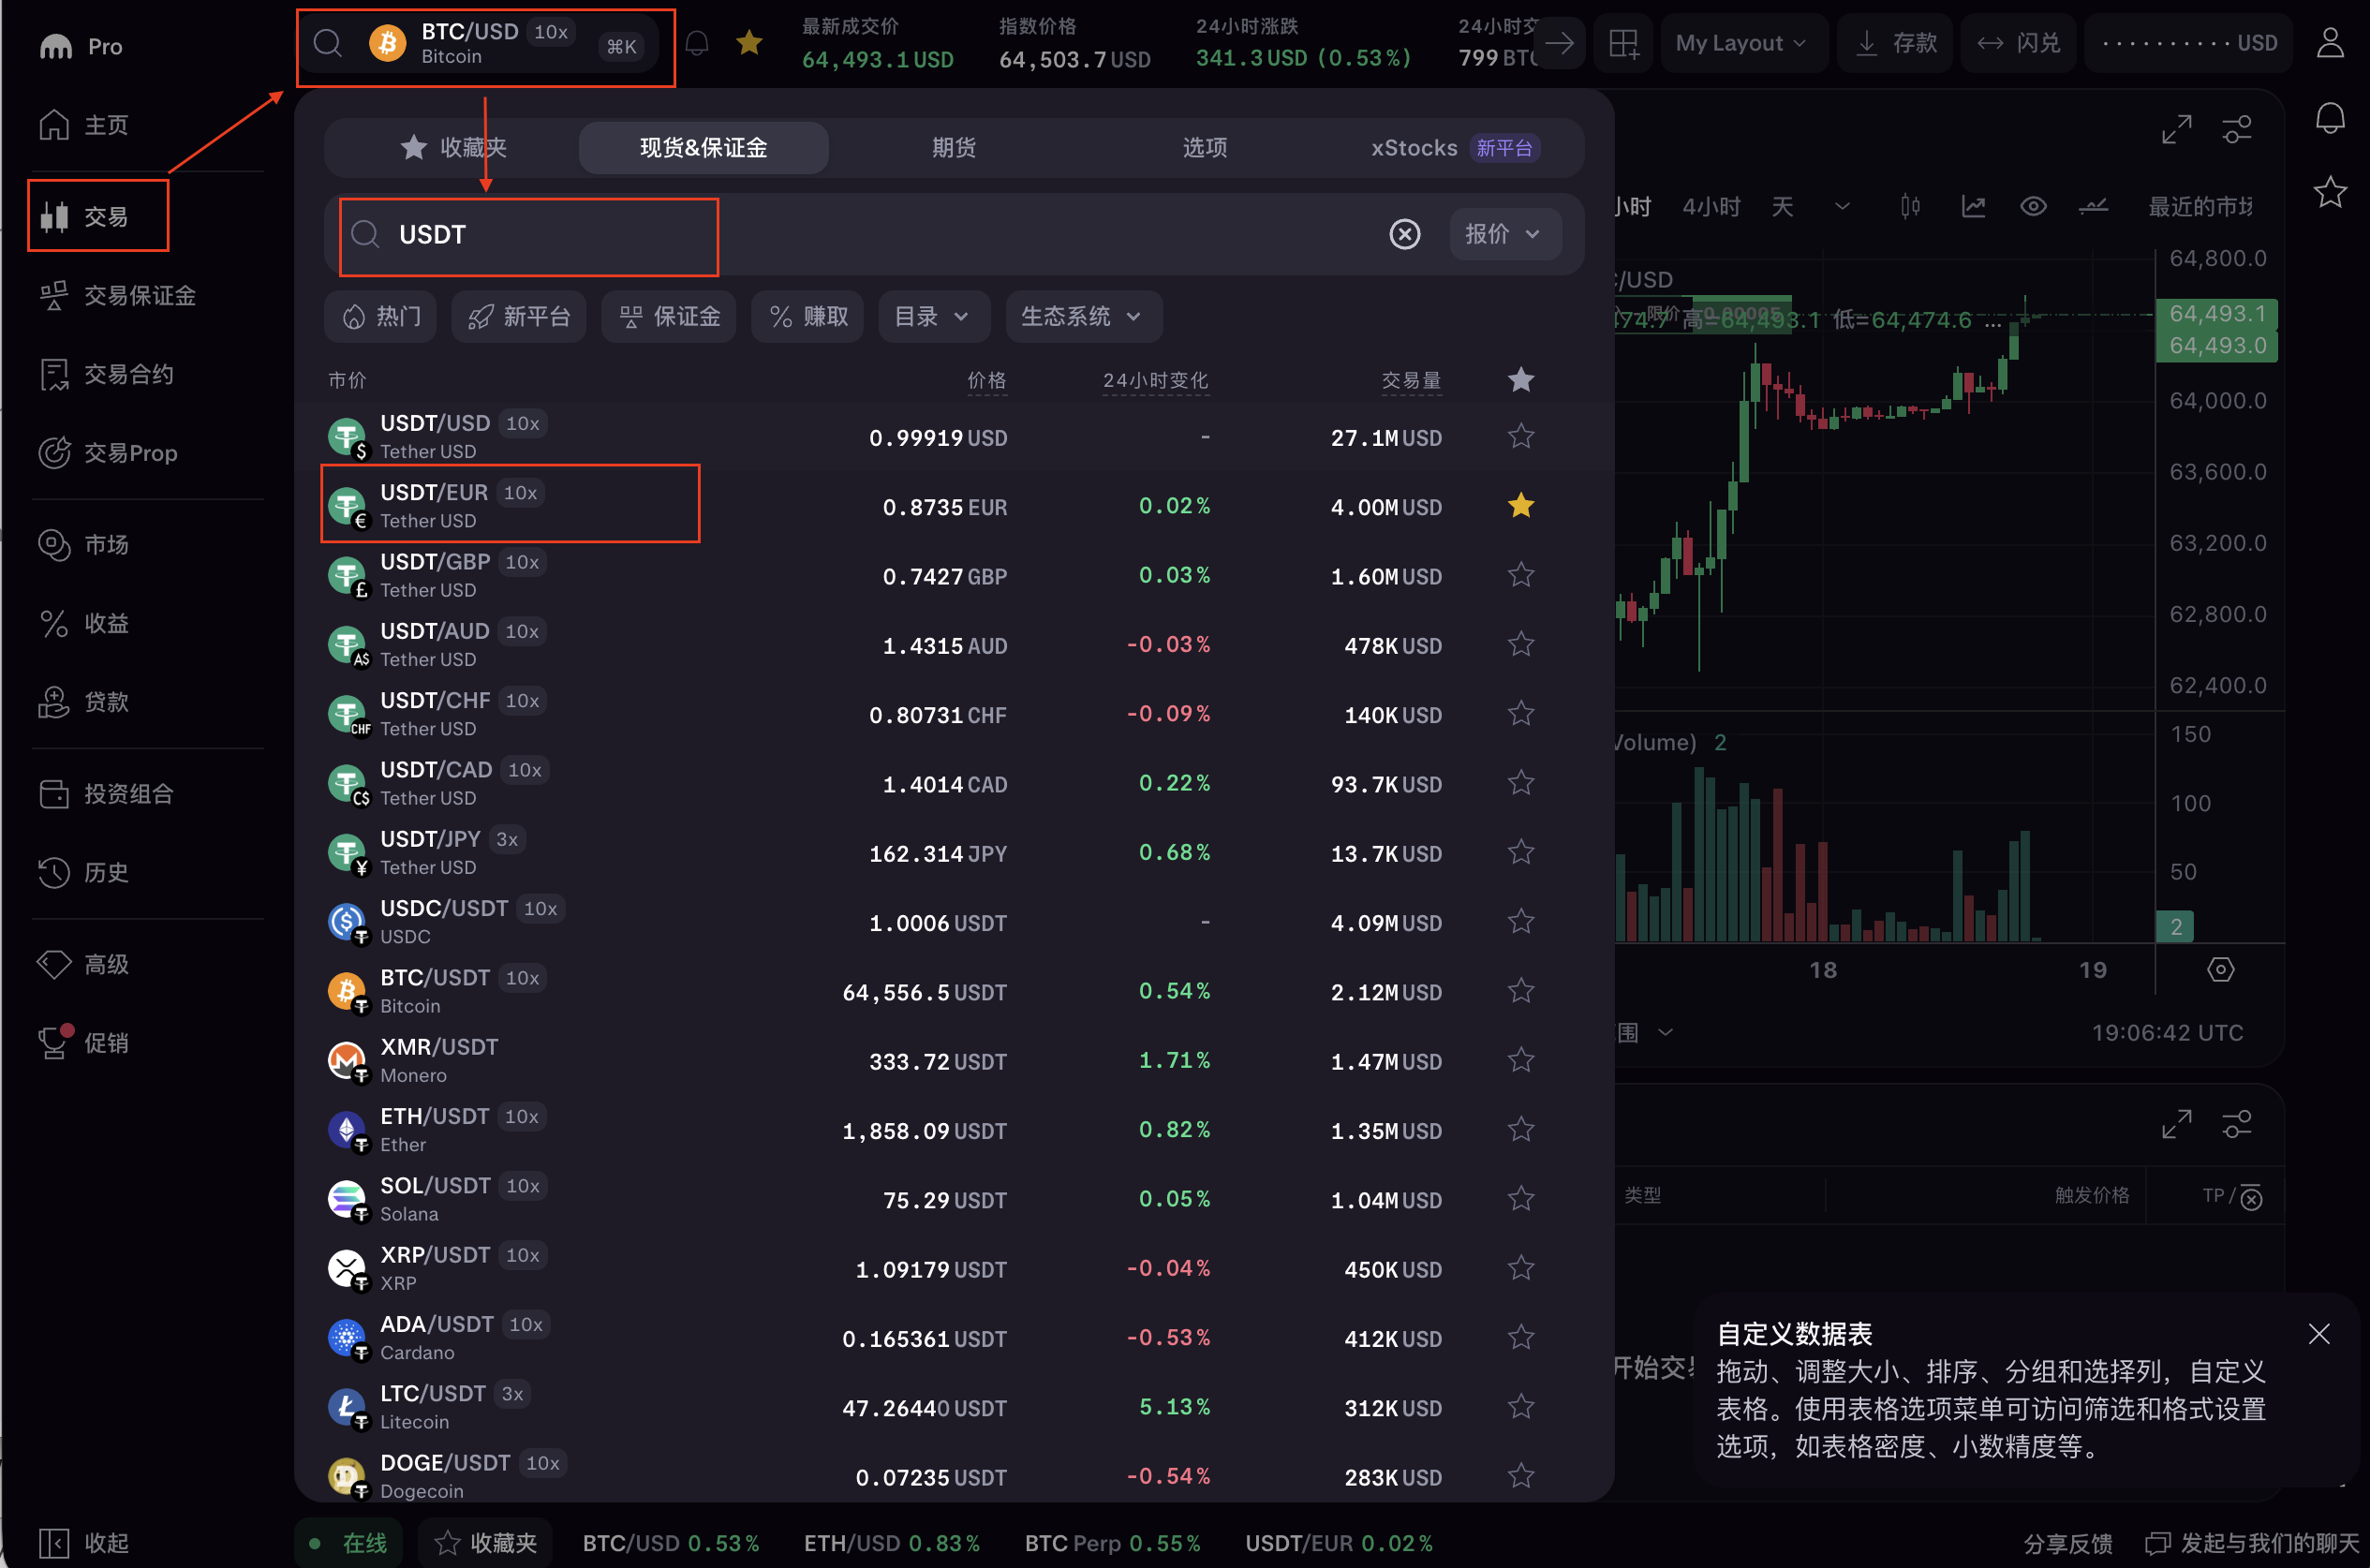The height and width of the screenshot is (1568, 2370).
Task: Toggle chart visibility eye icon
Action: tap(2033, 207)
